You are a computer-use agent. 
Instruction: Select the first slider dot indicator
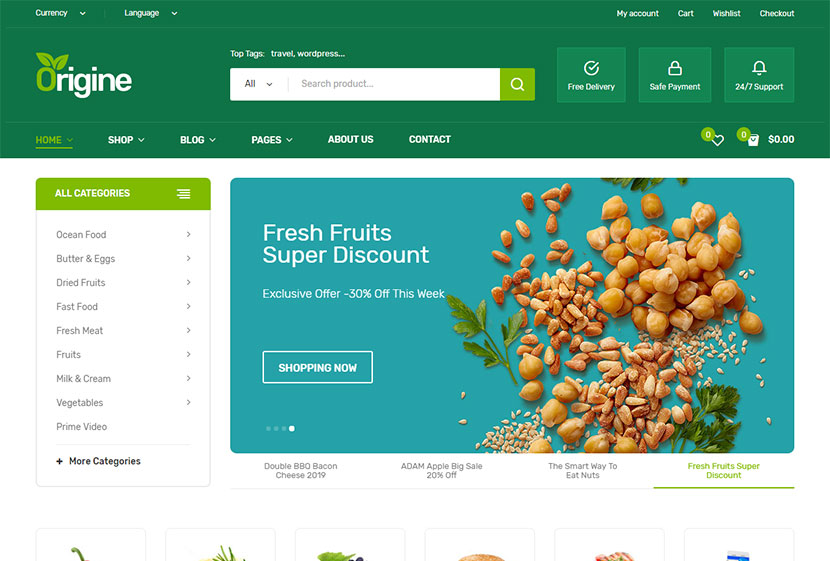268,429
